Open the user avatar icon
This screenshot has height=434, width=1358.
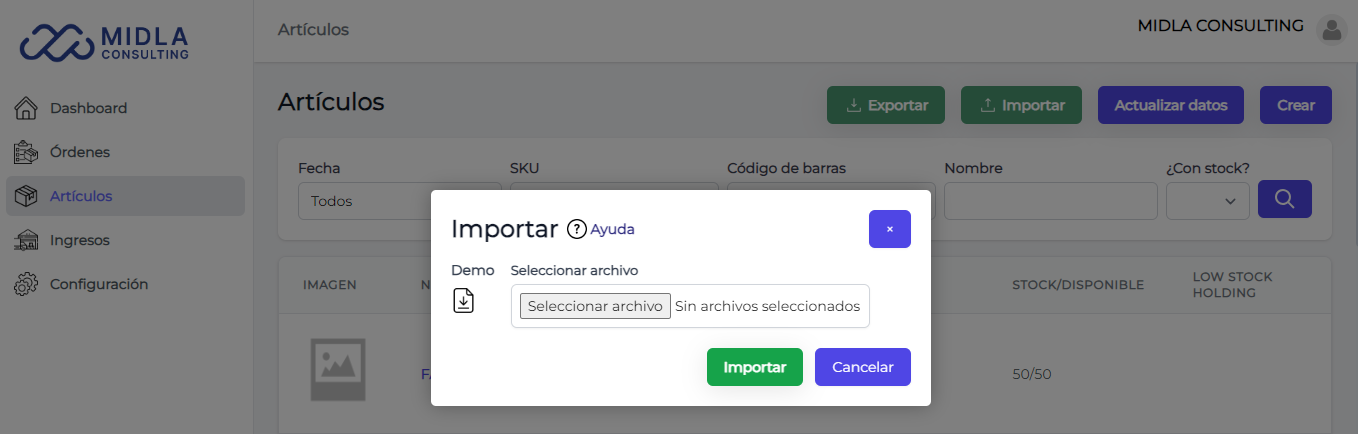click(x=1332, y=30)
